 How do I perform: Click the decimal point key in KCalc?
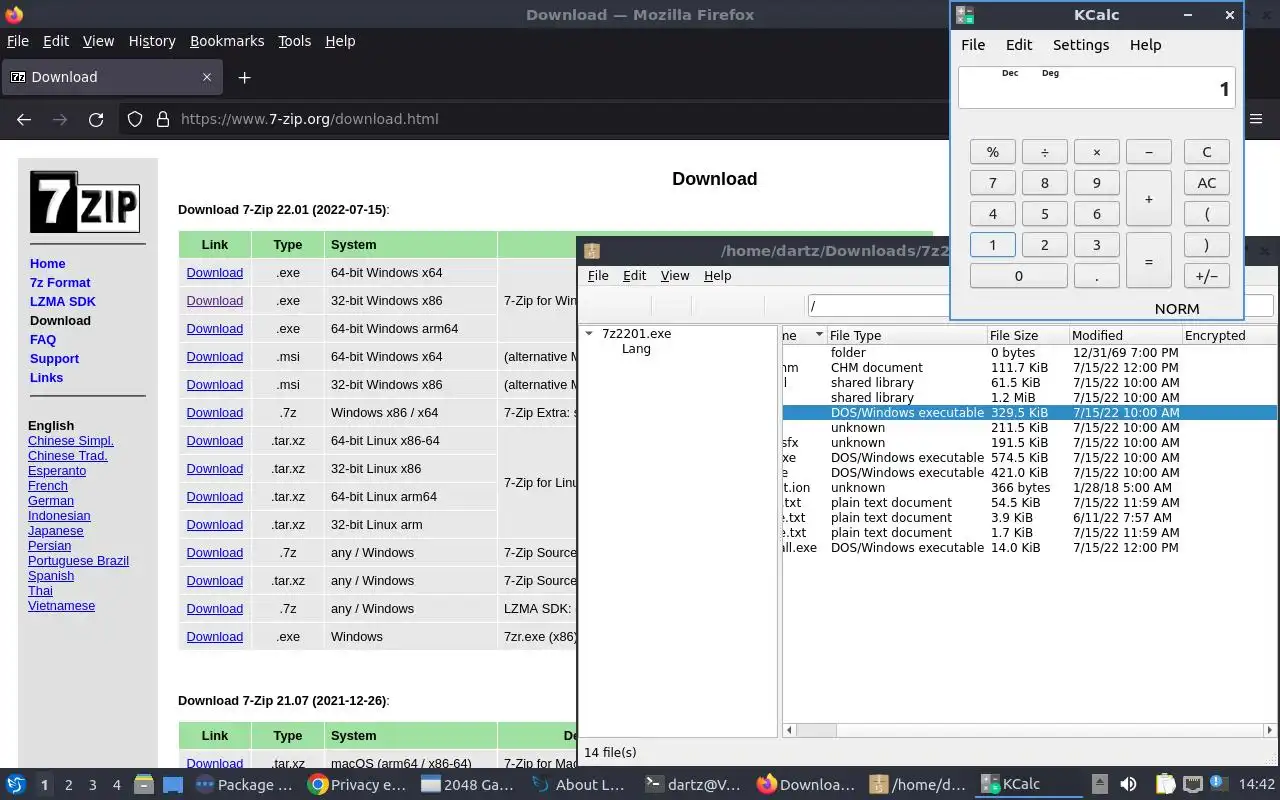1096,276
